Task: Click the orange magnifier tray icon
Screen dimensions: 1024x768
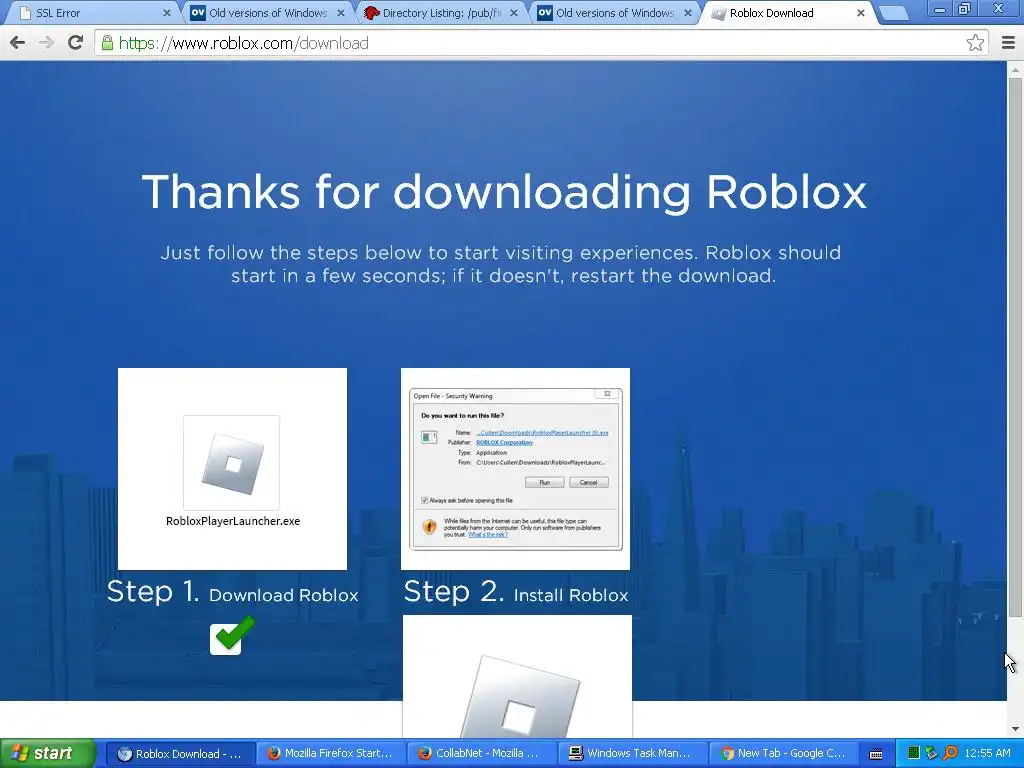Action: [x=950, y=754]
